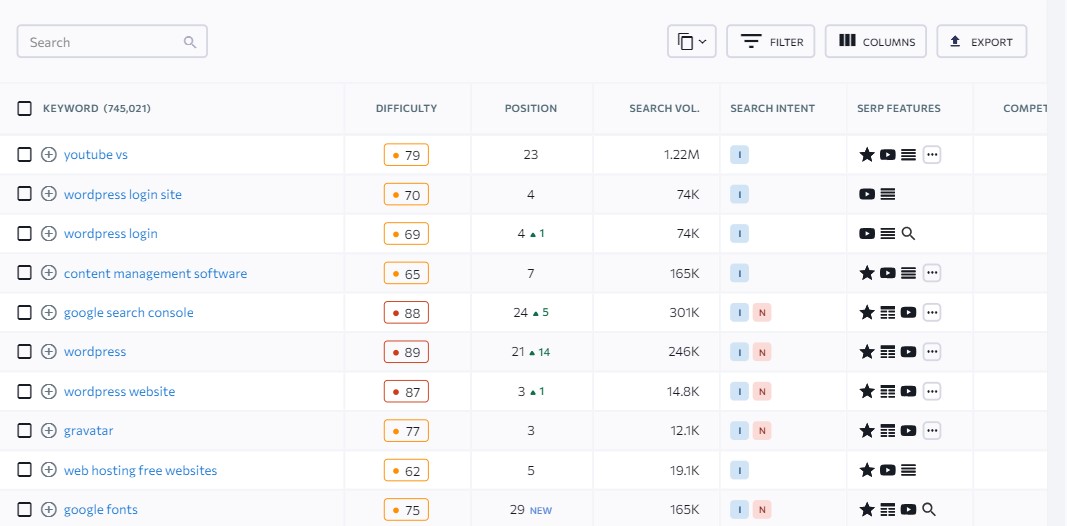The width and height of the screenshot is (1067, 526).
Task: Add 'youtube vs' with plus icon
Action: [x=48, y=154]
